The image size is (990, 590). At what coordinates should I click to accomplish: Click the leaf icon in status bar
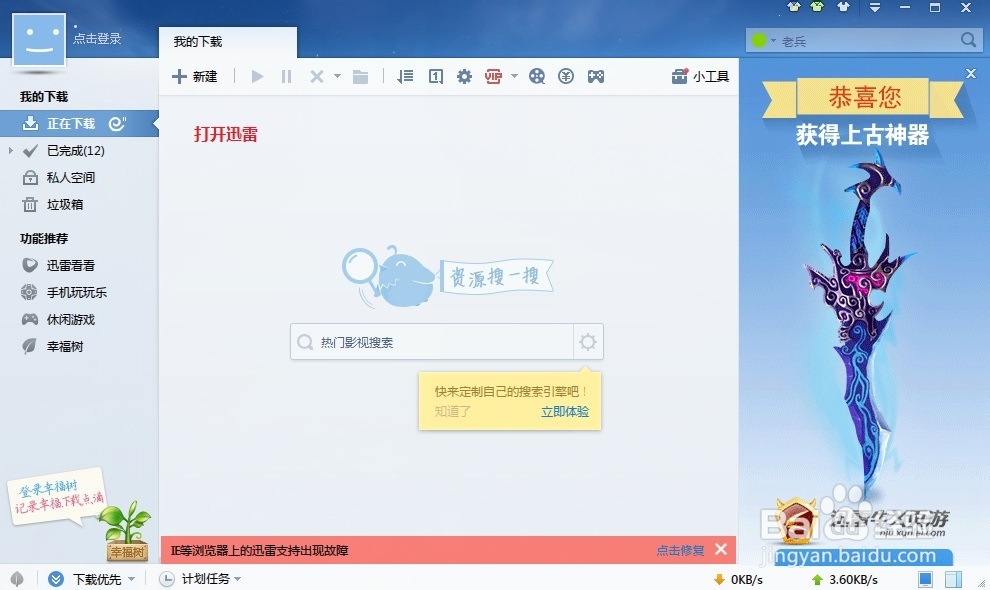click(17, 579)
